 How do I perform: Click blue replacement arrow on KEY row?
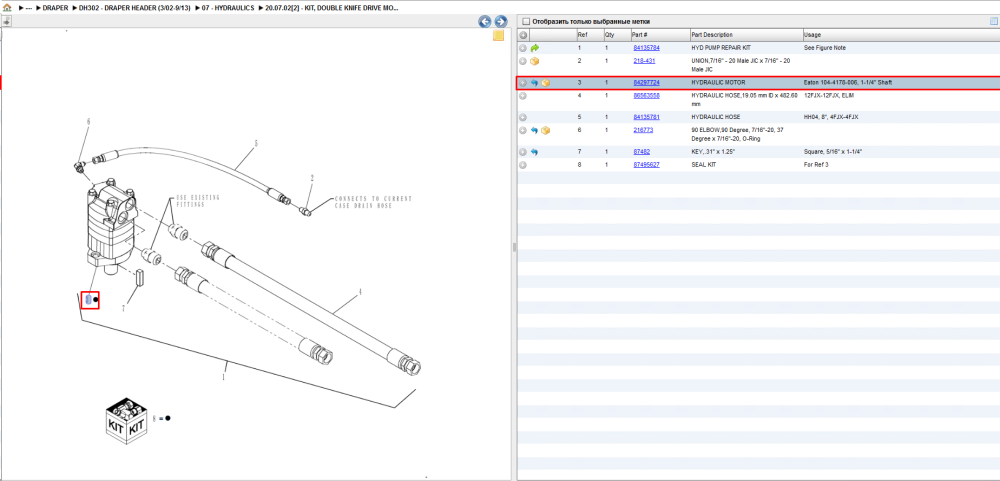pos(534,152)
